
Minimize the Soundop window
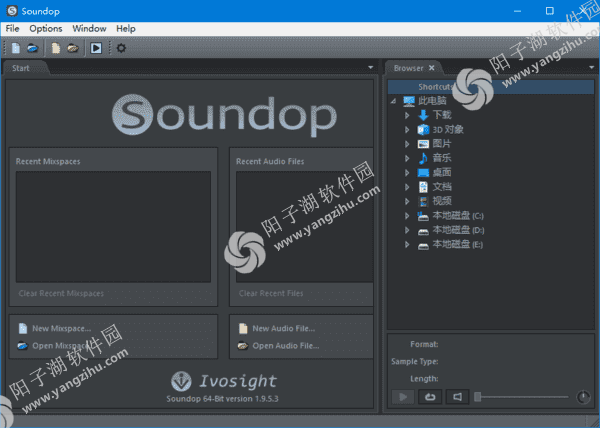click(517, 11)
